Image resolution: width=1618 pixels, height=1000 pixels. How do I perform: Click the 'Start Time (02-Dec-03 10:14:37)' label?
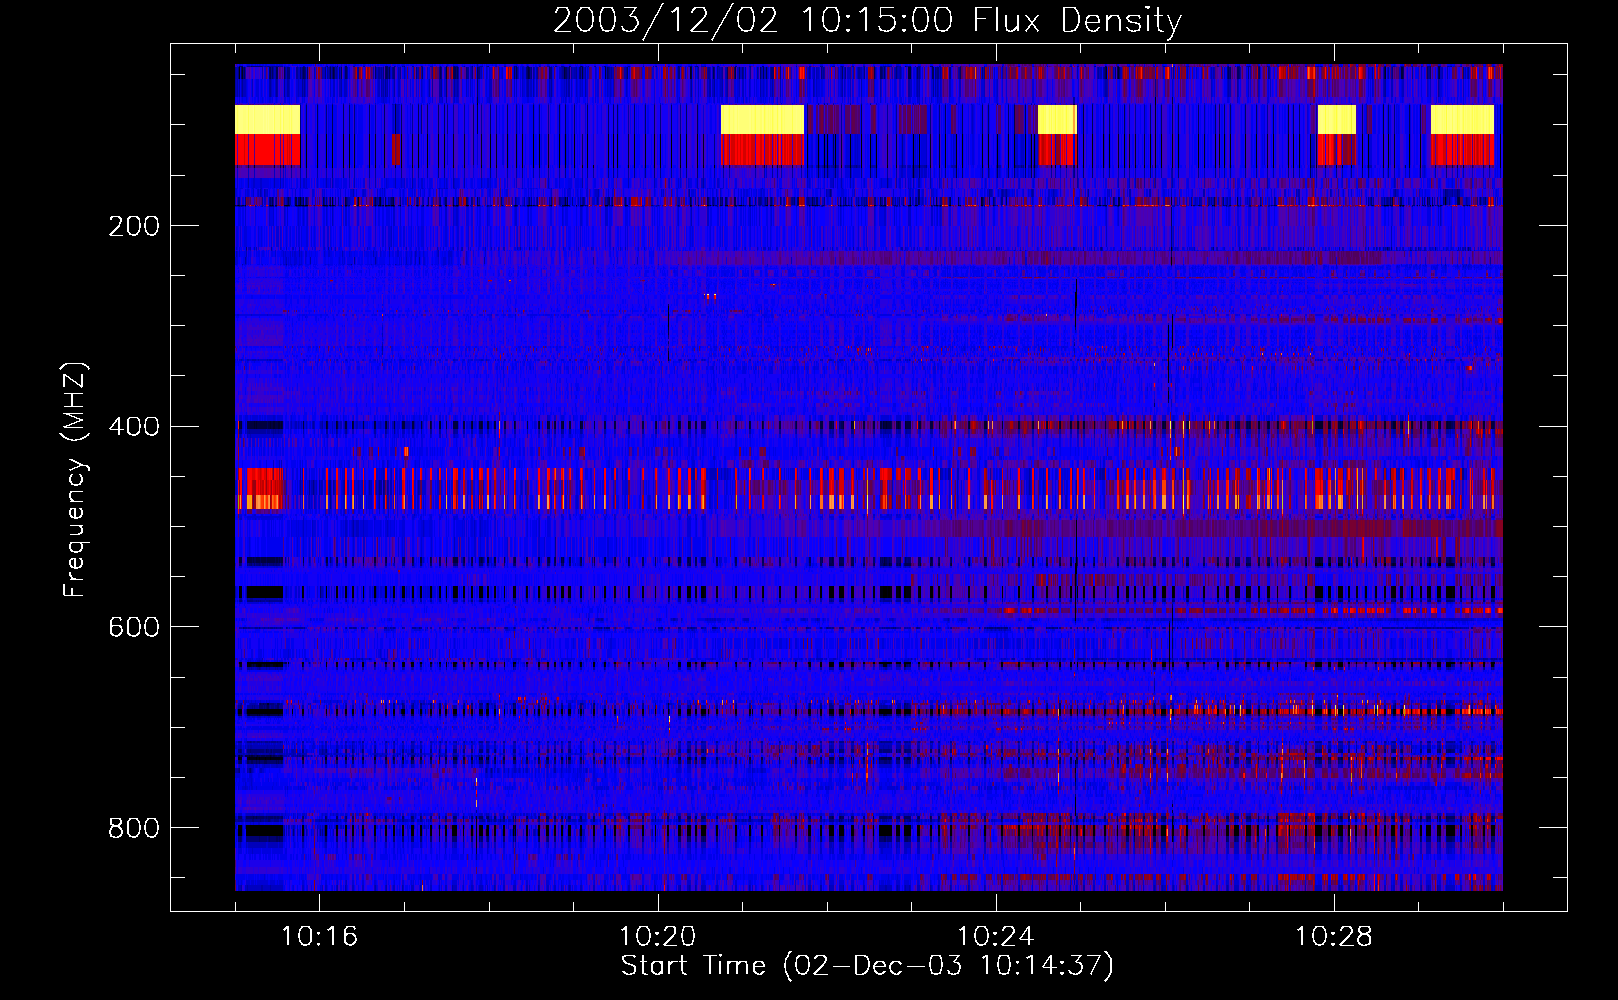[867, 966]
